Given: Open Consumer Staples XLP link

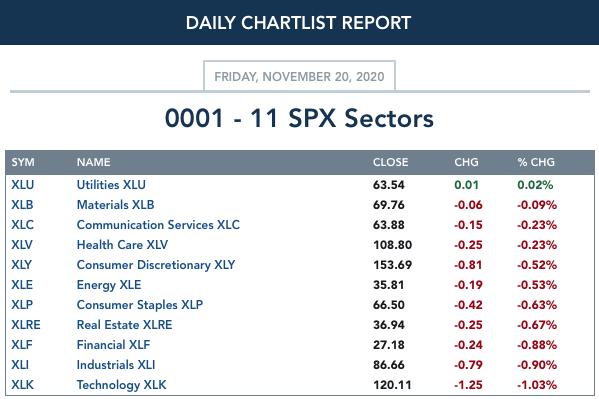Looking at the screenshot, I should click(140, 305).
